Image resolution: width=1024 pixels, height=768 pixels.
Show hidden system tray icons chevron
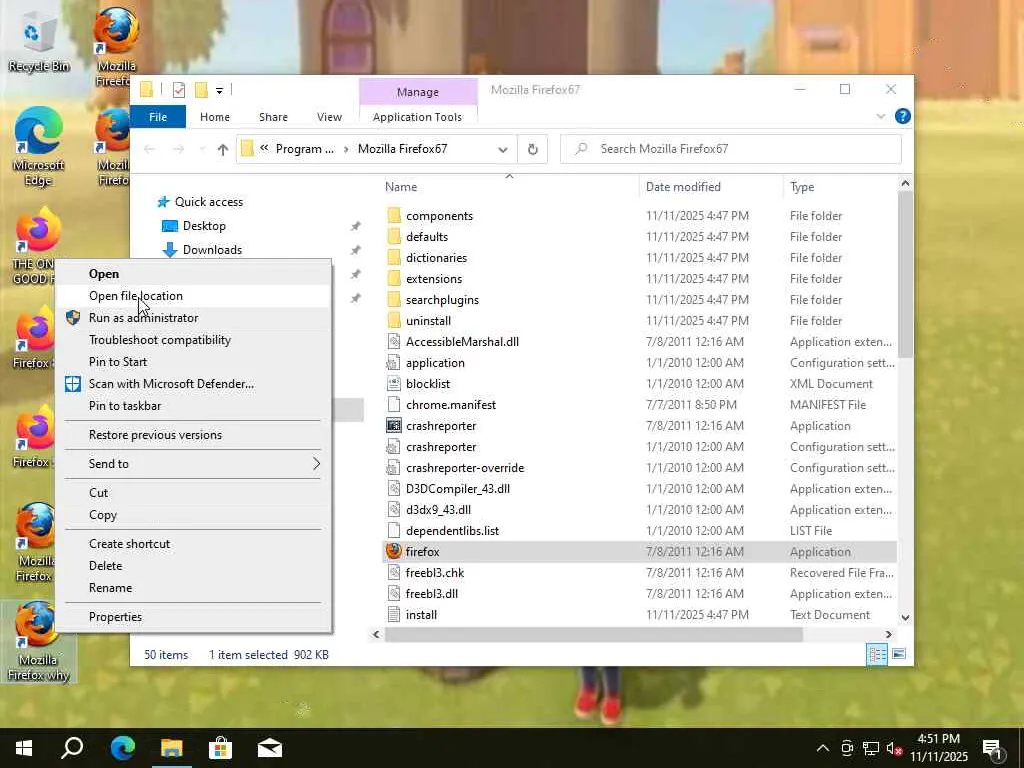tap(823, 748)
